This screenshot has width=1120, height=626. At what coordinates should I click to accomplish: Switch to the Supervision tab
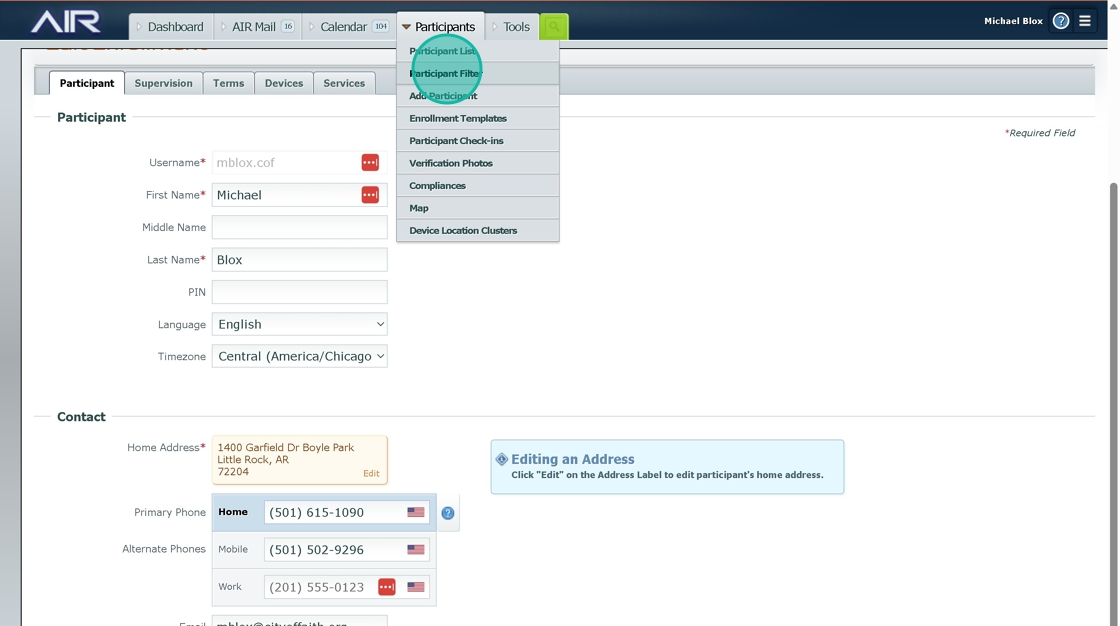click(164, 83)
